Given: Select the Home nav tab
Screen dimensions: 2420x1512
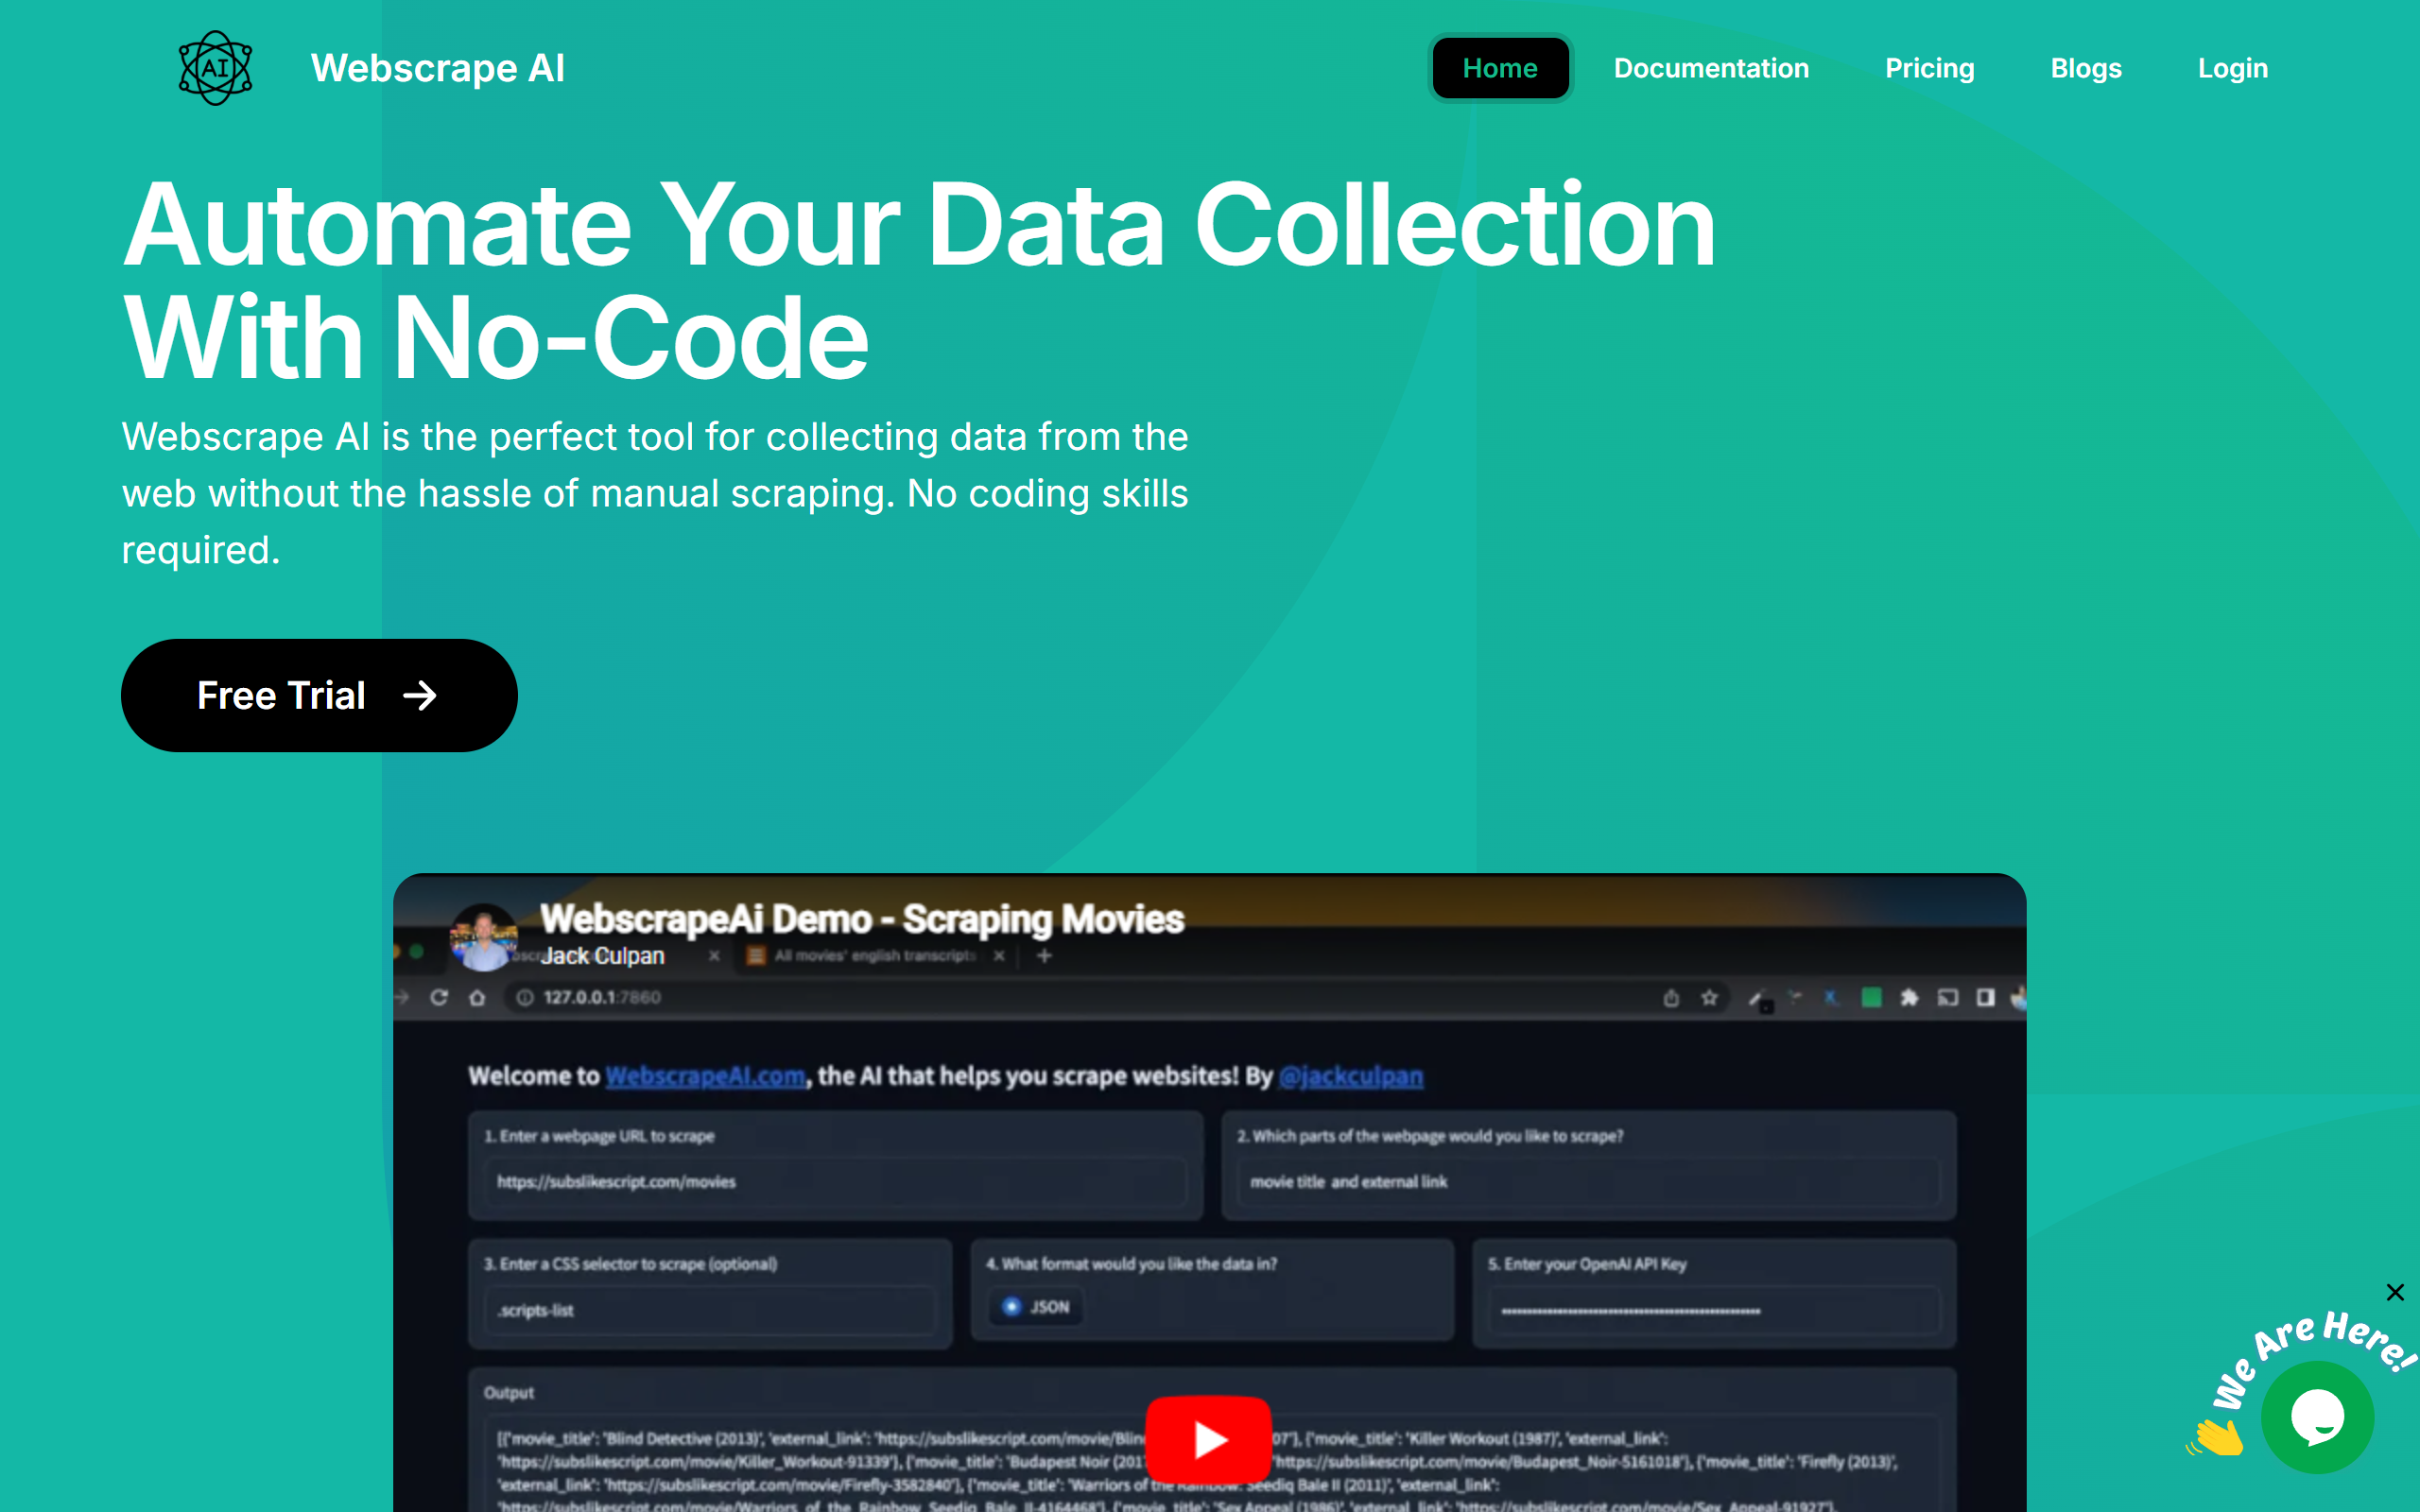Looking at the screenshot, I should coord(1500,68).
